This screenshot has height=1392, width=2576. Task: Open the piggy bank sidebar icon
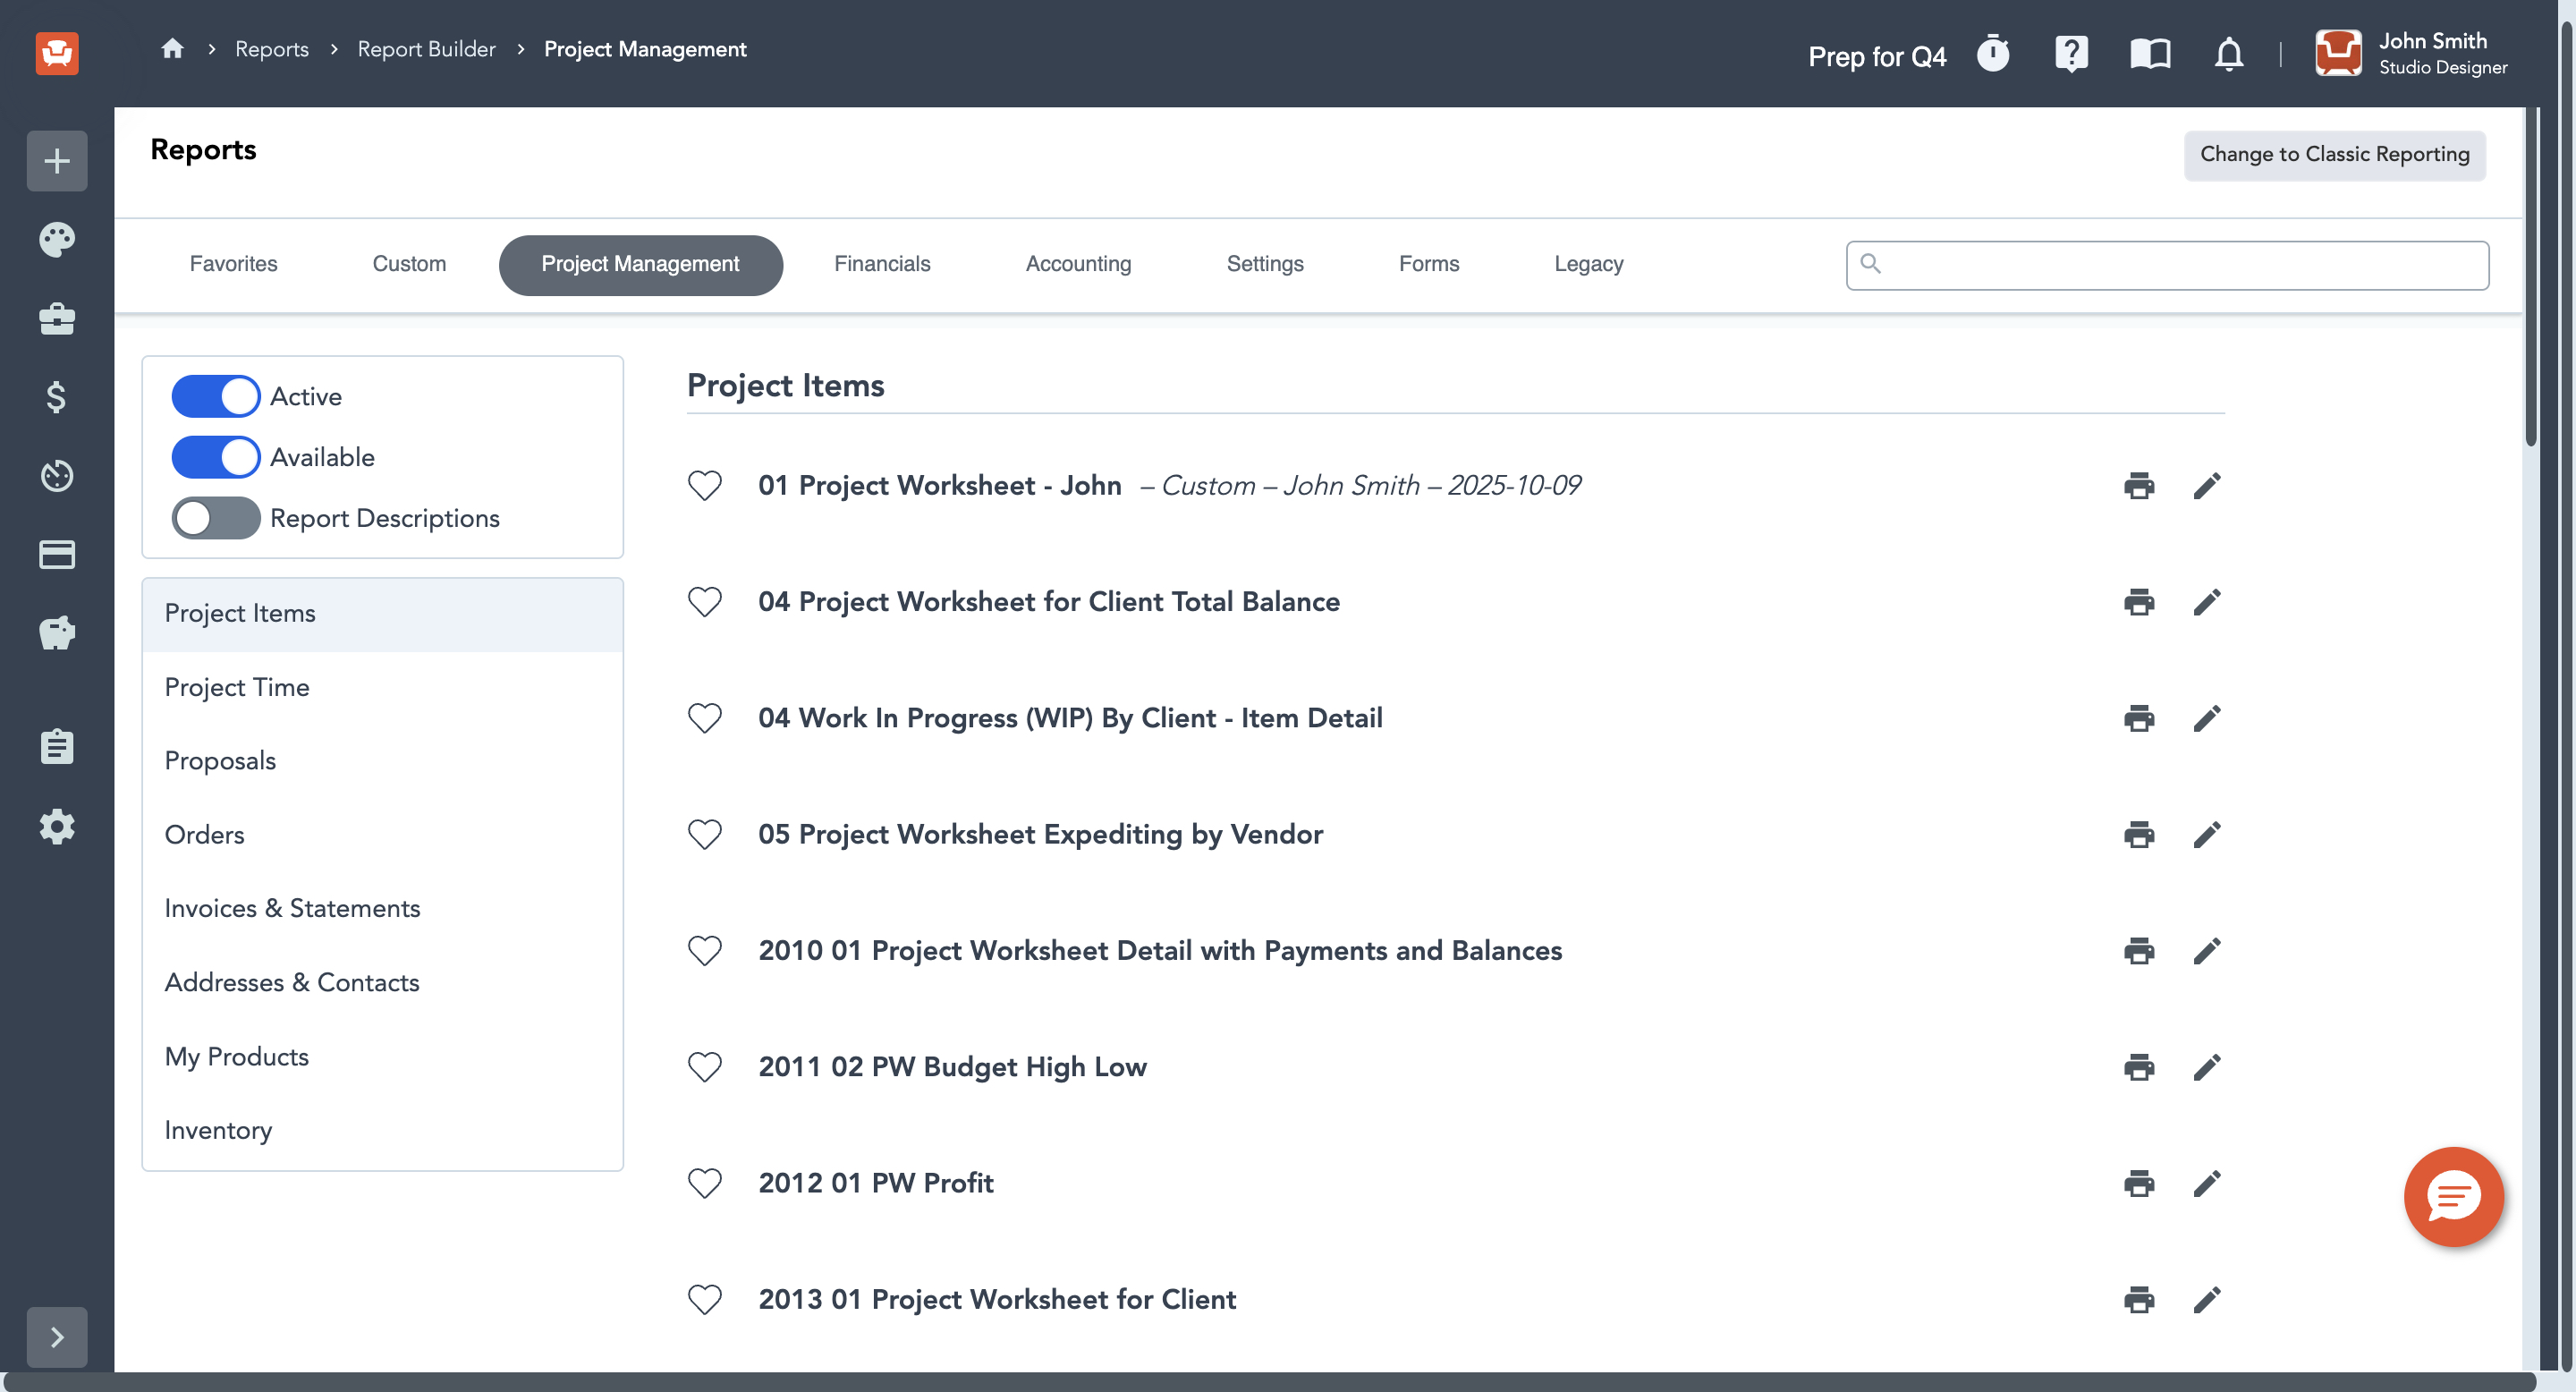[x=57, y=632]
